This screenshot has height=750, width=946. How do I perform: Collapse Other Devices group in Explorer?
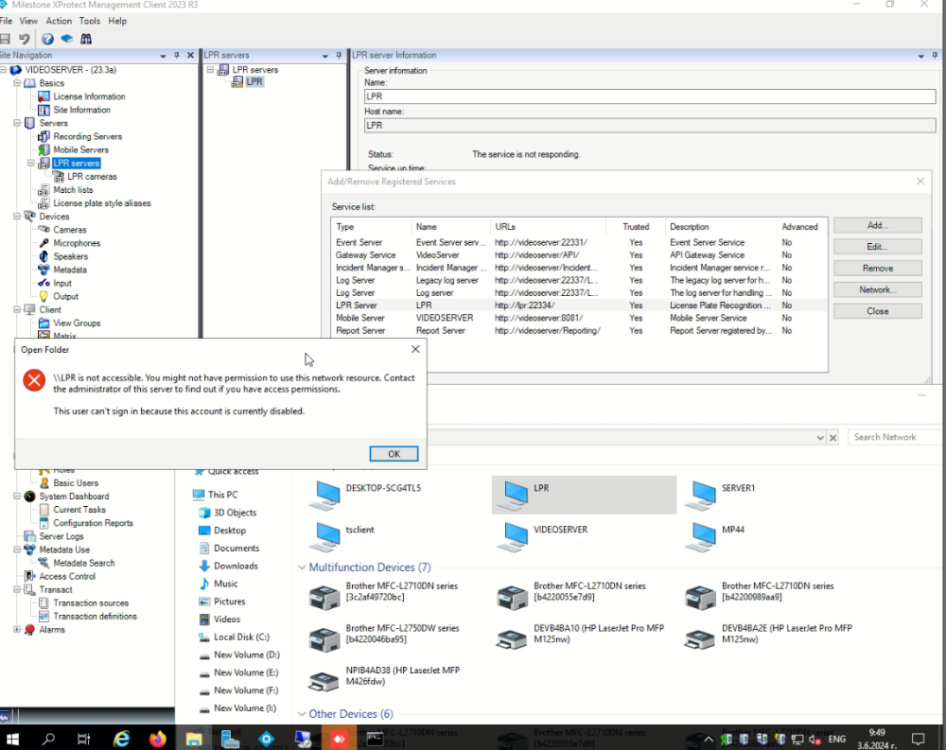[x=302, y=714]
